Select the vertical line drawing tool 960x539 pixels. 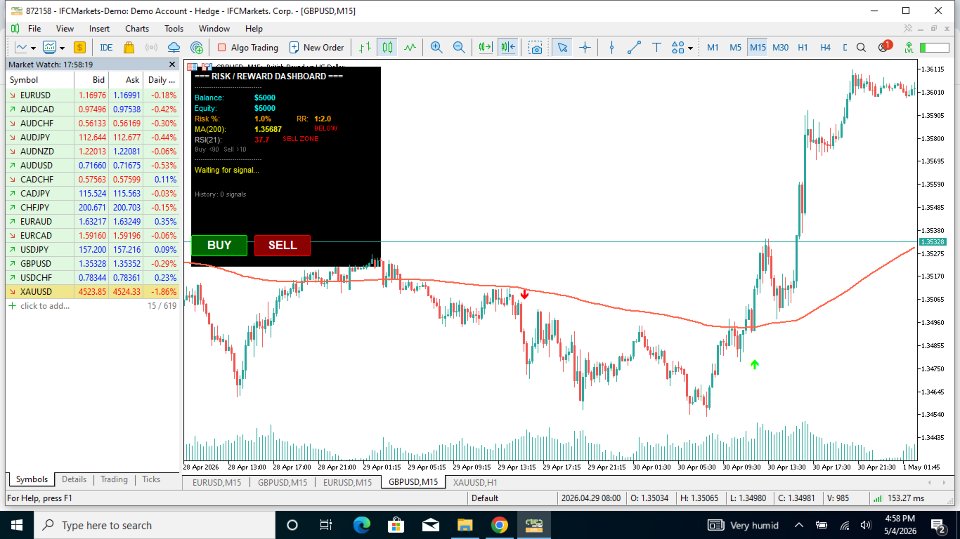pyautogui.click(x=612, y=47)
